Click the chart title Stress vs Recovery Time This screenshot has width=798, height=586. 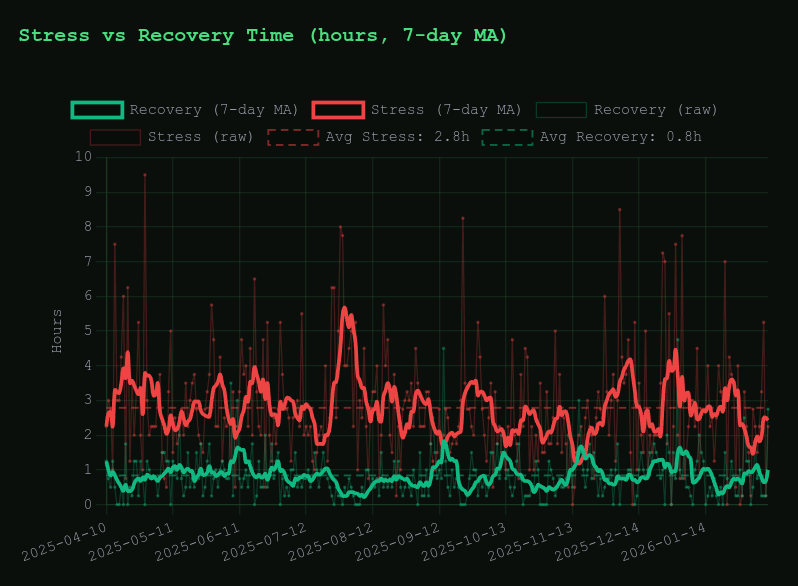263,36
